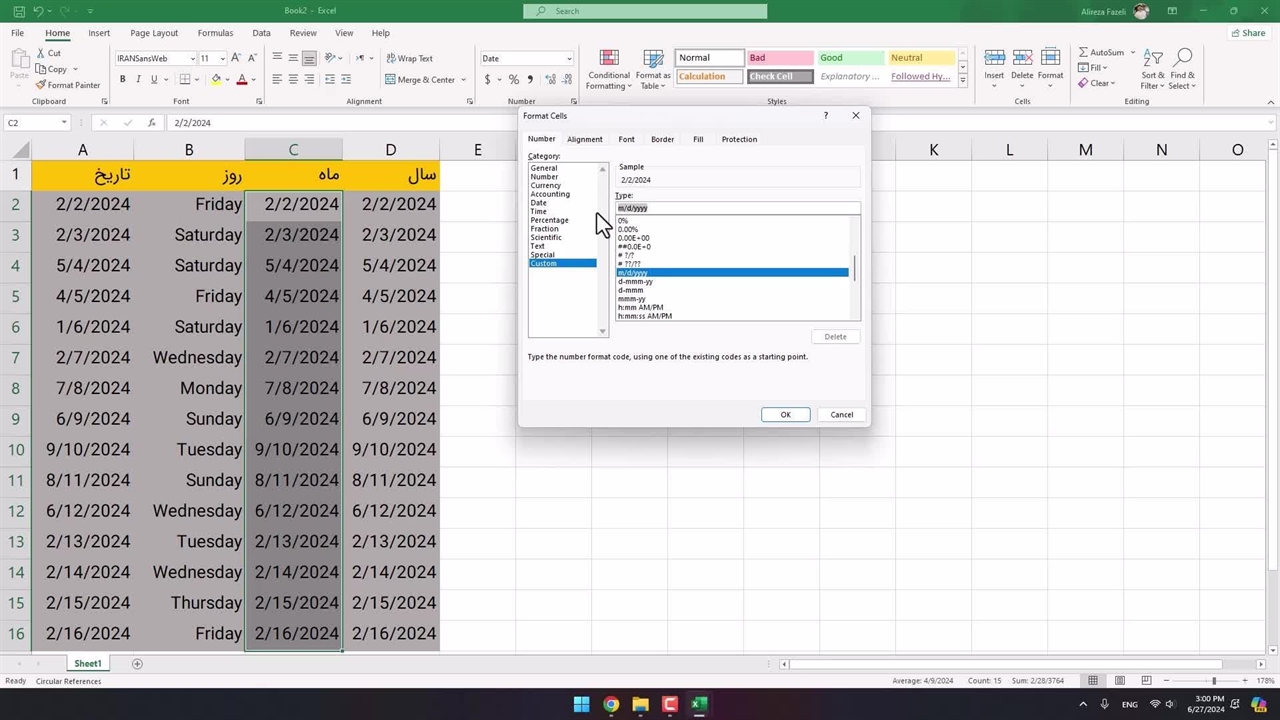Viewport: 1280px width, 720px height.
Task: Toggle Italic formatting in ribbon
Action: pos(138,80)
